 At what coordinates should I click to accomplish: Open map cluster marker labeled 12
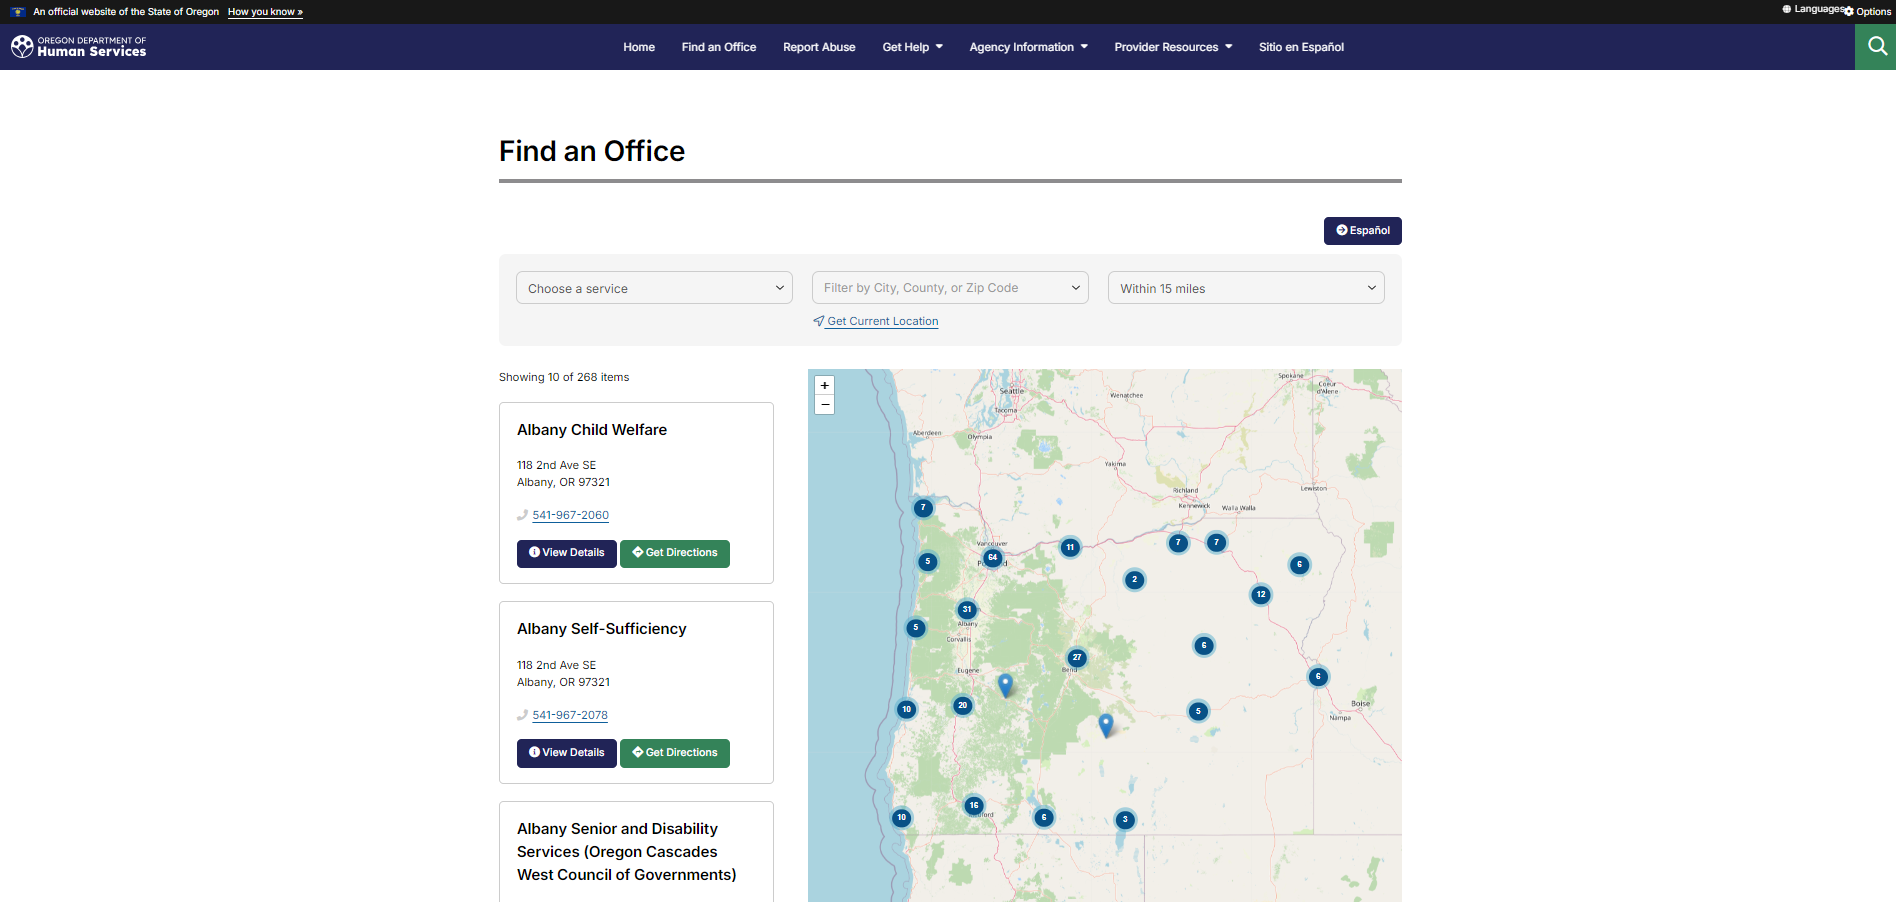click(1261, 594)
